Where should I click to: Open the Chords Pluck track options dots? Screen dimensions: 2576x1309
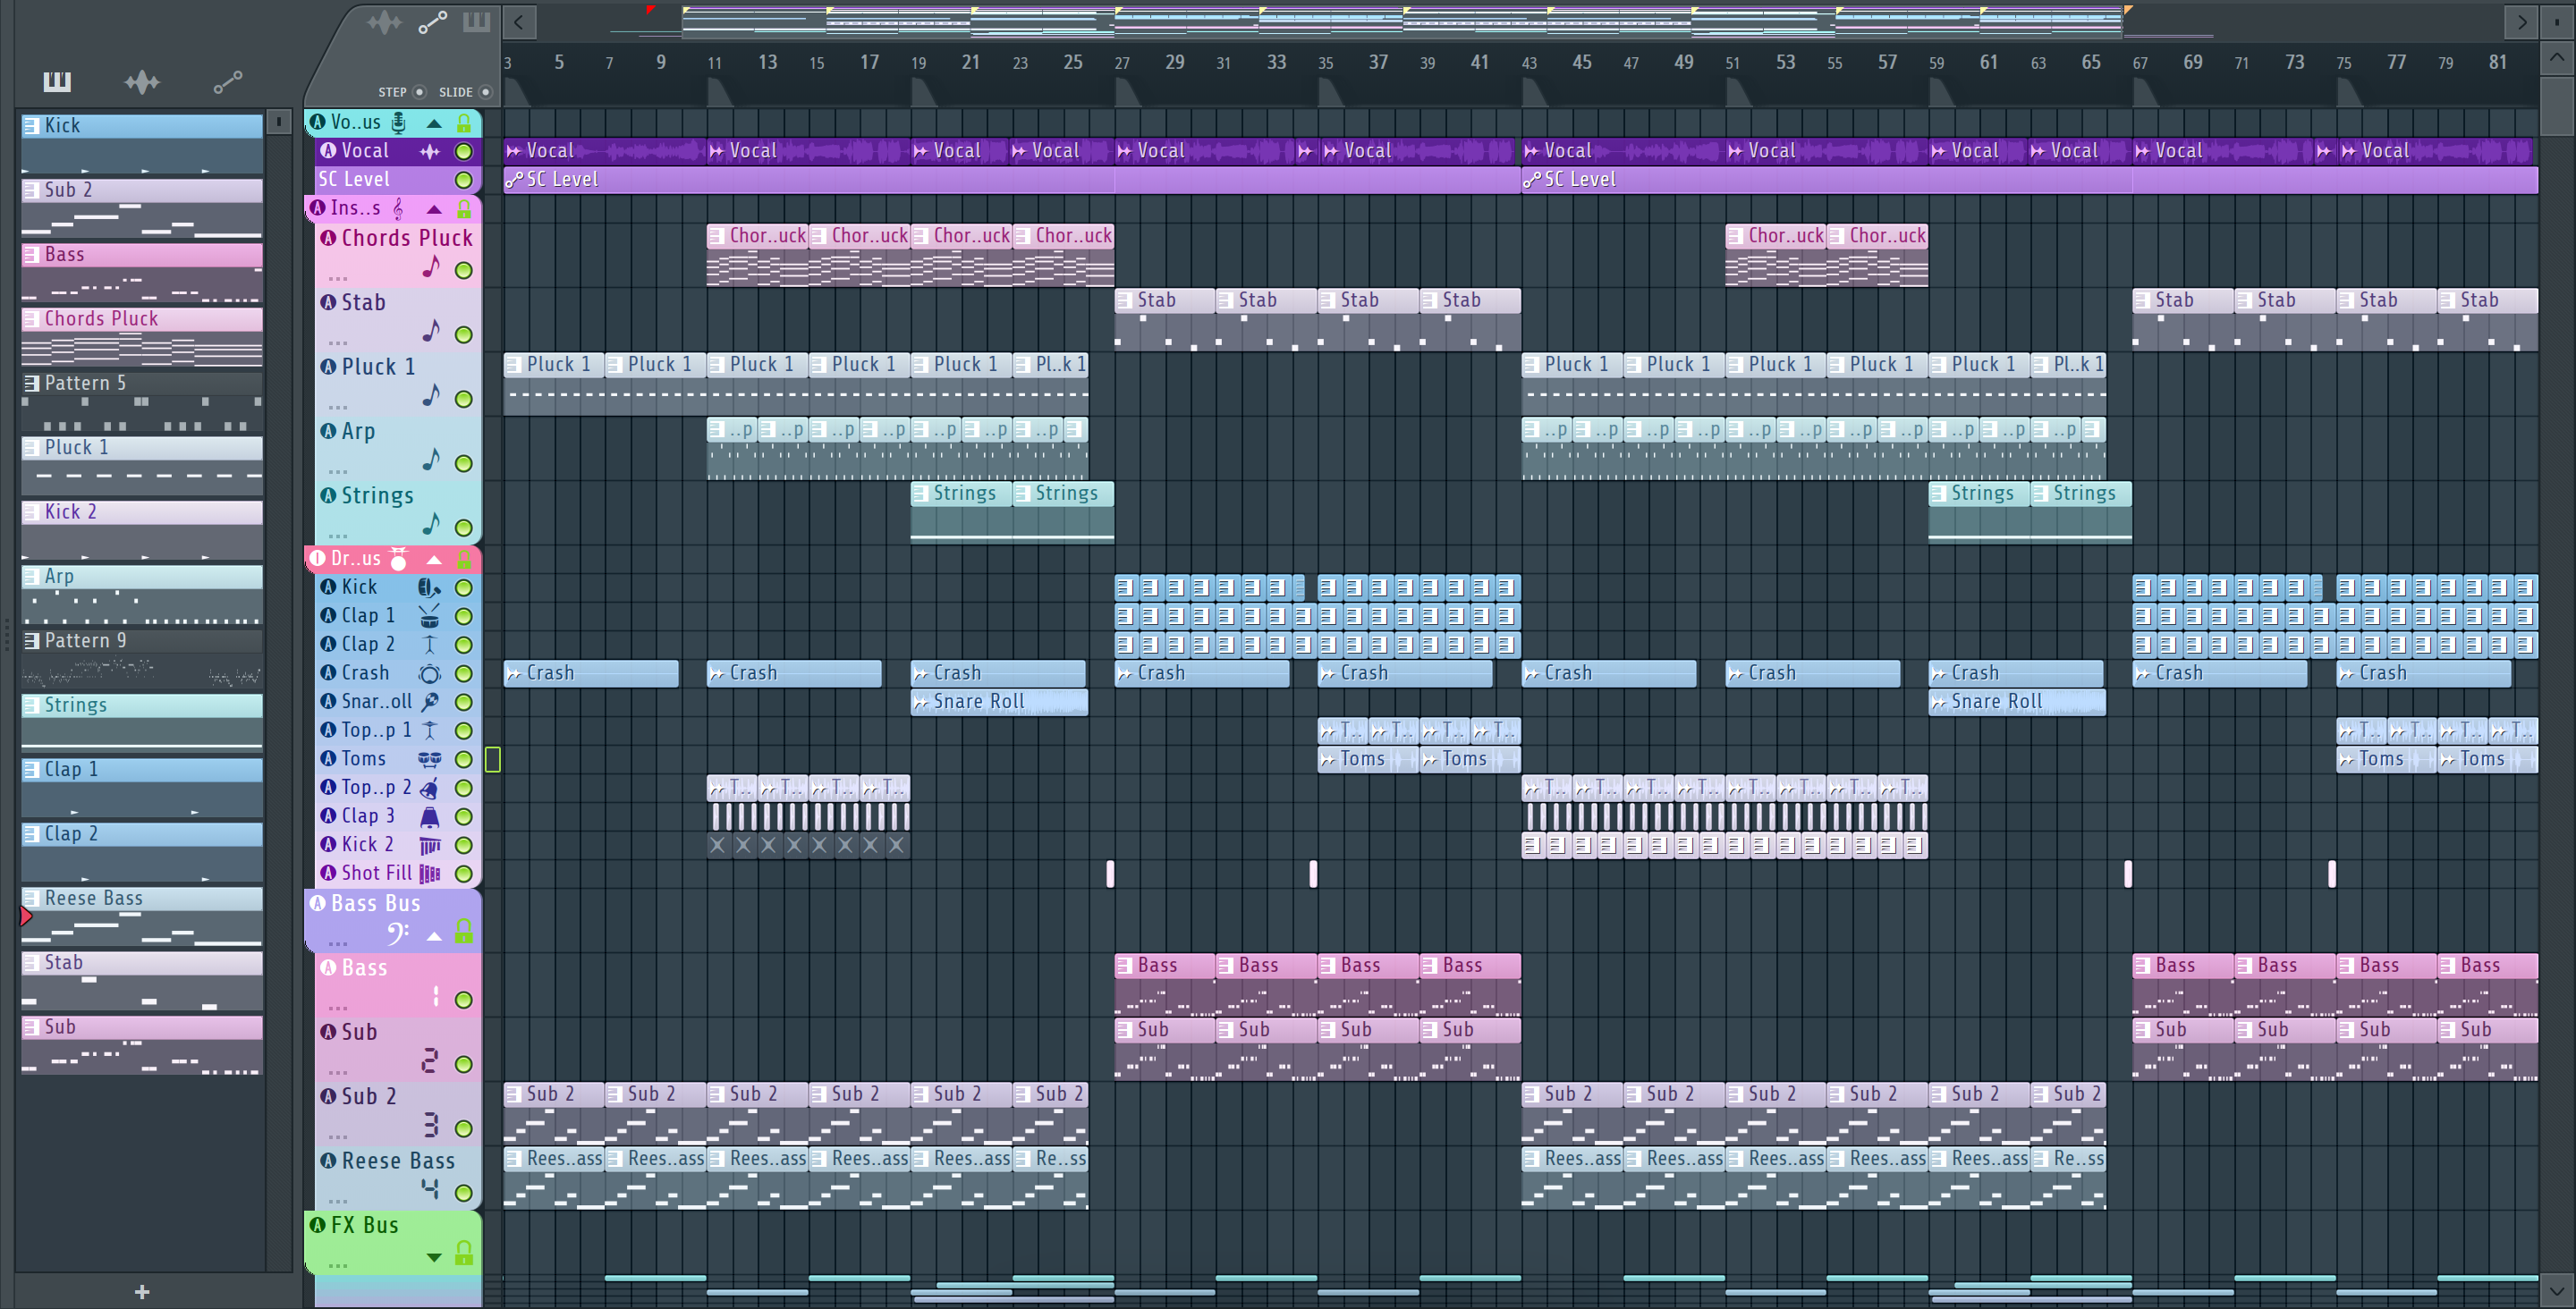pos(338,278)
